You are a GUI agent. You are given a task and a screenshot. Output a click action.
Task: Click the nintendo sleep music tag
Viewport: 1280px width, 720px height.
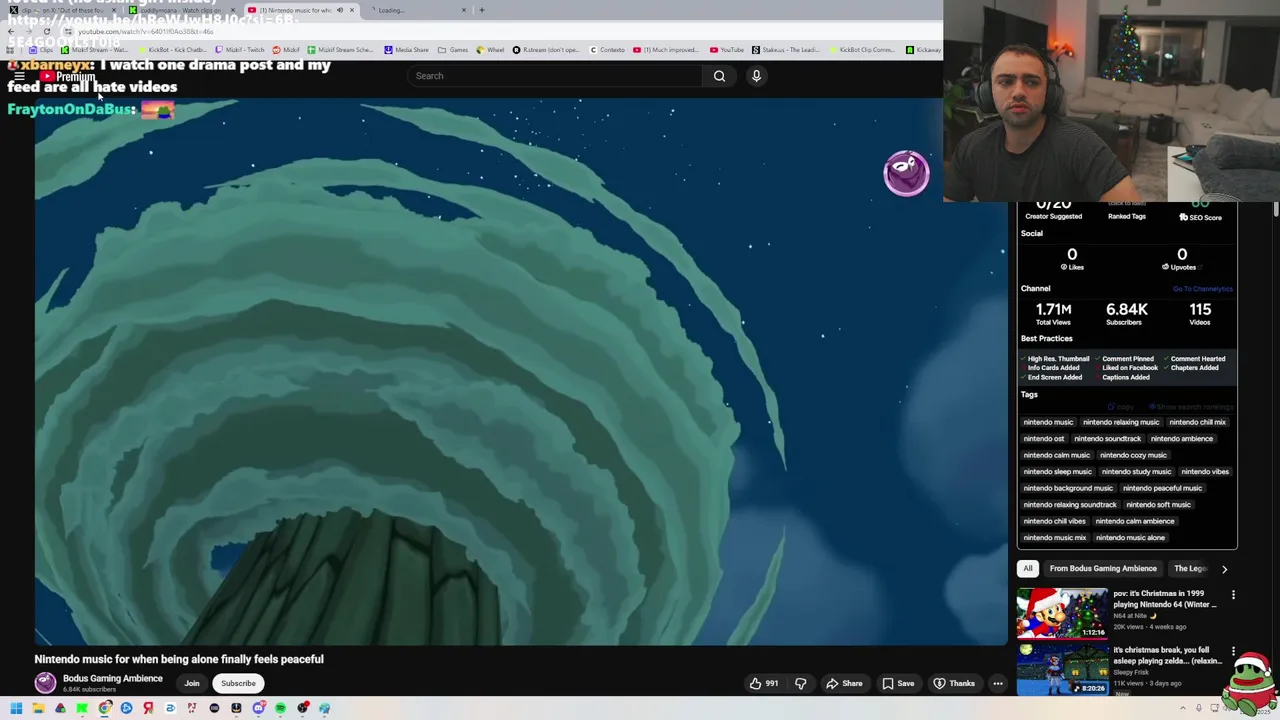click(1057, 472)
